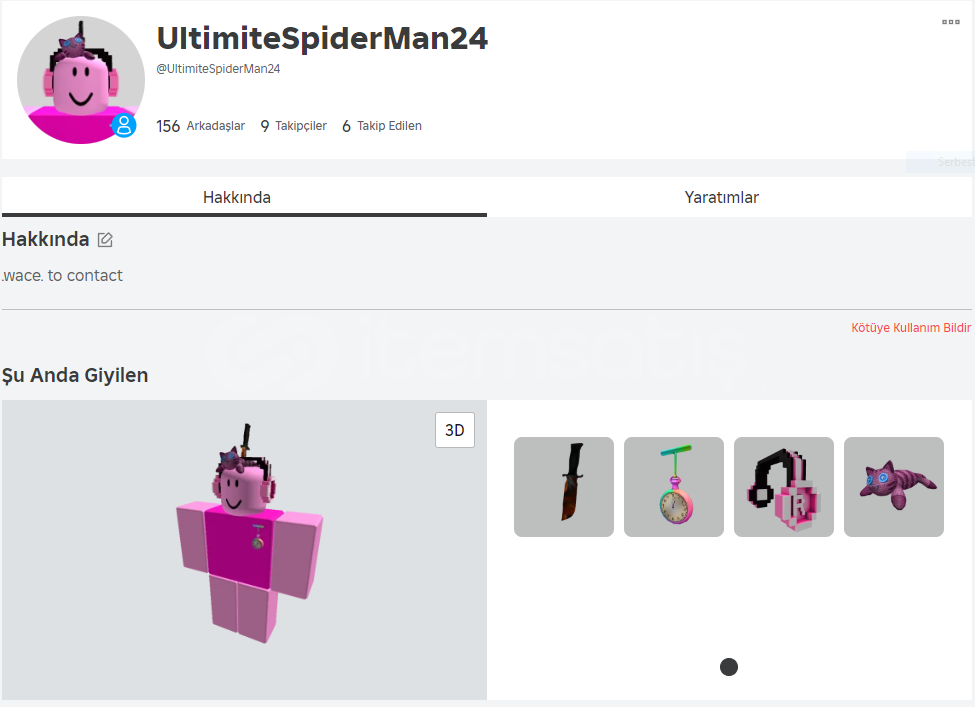The image size is (975, 707).
Task: Edit the Hakkında description with pencil icon
Action: (105, 239)
